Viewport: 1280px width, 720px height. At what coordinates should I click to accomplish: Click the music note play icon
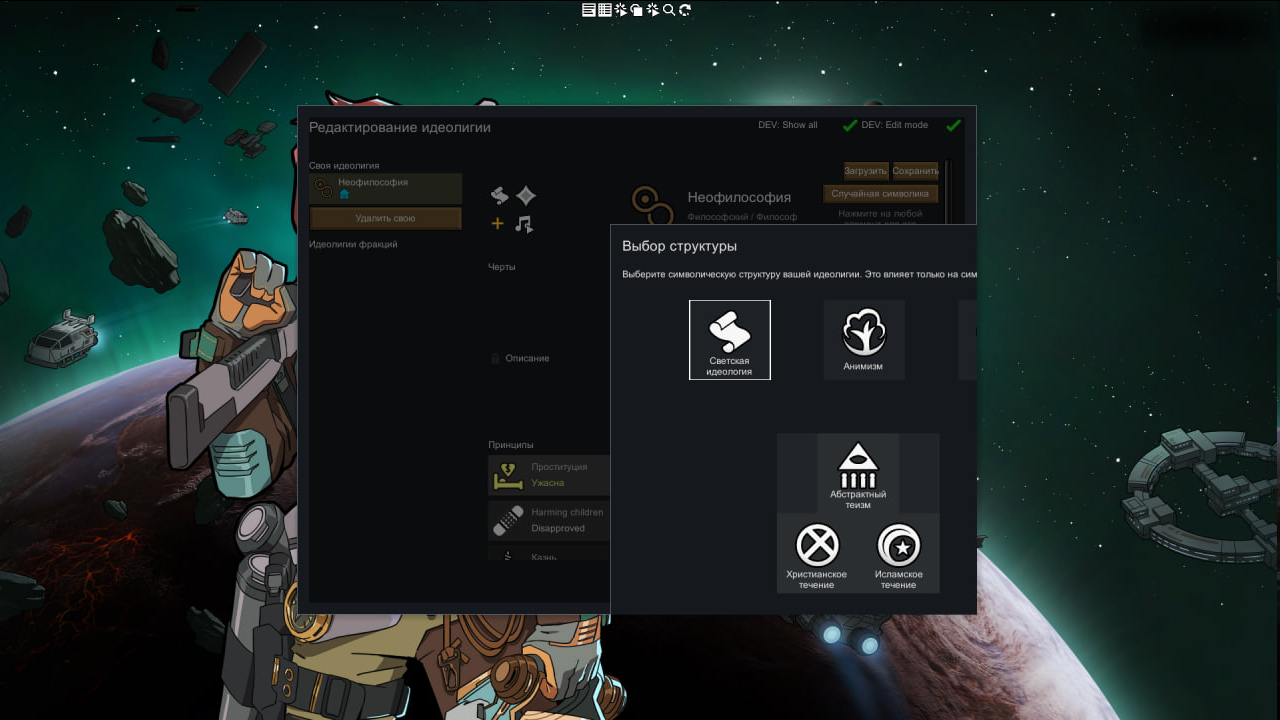point(524,224)
